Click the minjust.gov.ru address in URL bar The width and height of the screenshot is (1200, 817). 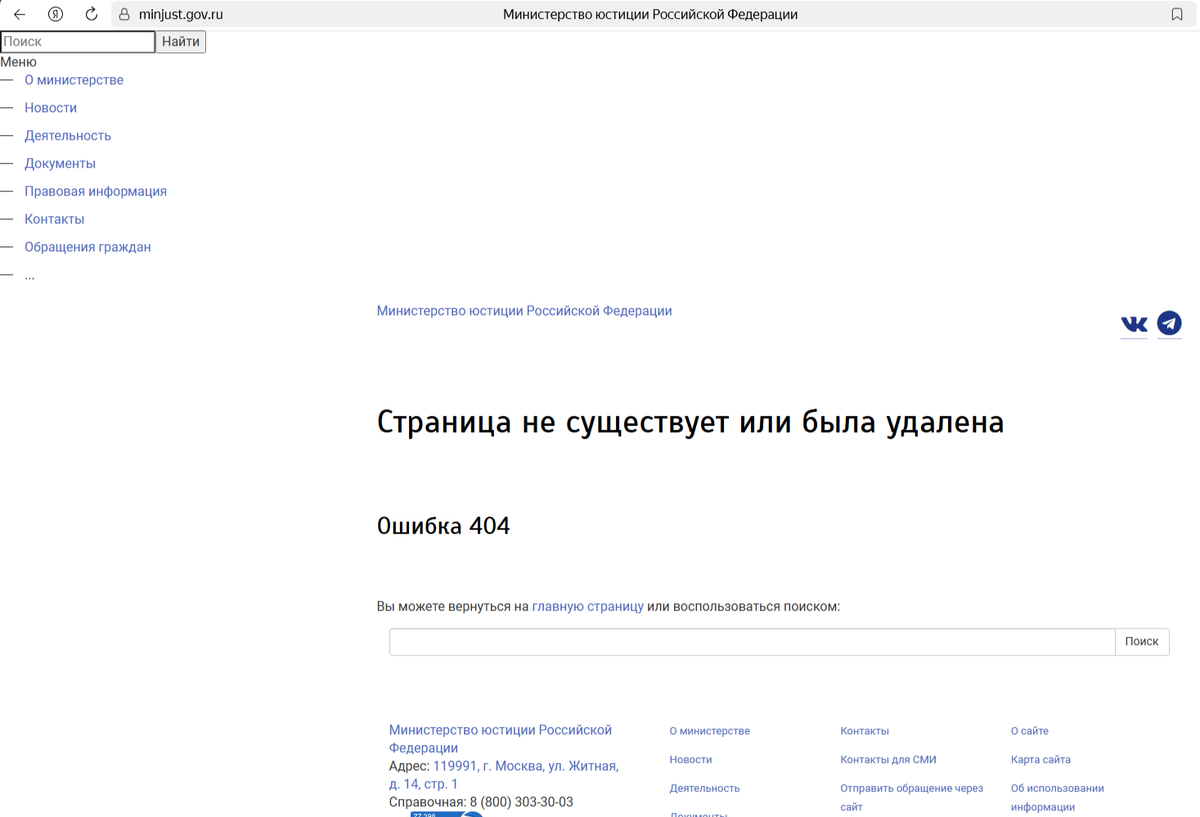[181, 15]
